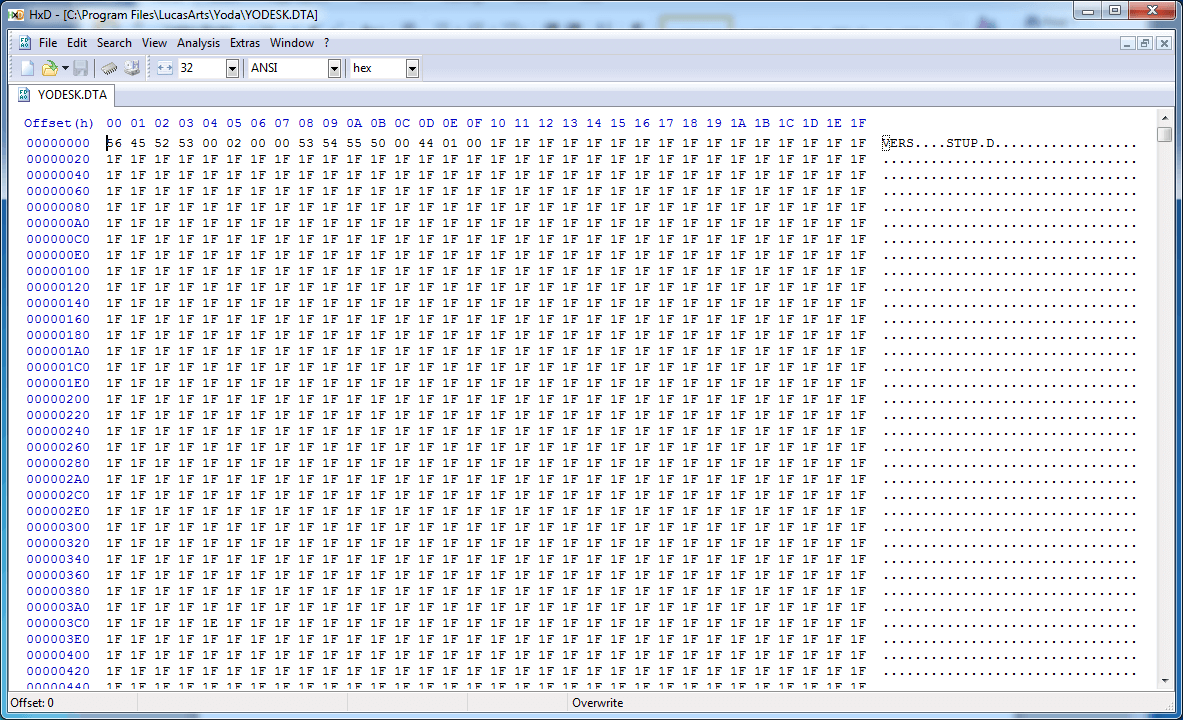This screenshot has height=720, width=1183.
Task: Click the Save floppy disk icon
Action: pos(80,68)
